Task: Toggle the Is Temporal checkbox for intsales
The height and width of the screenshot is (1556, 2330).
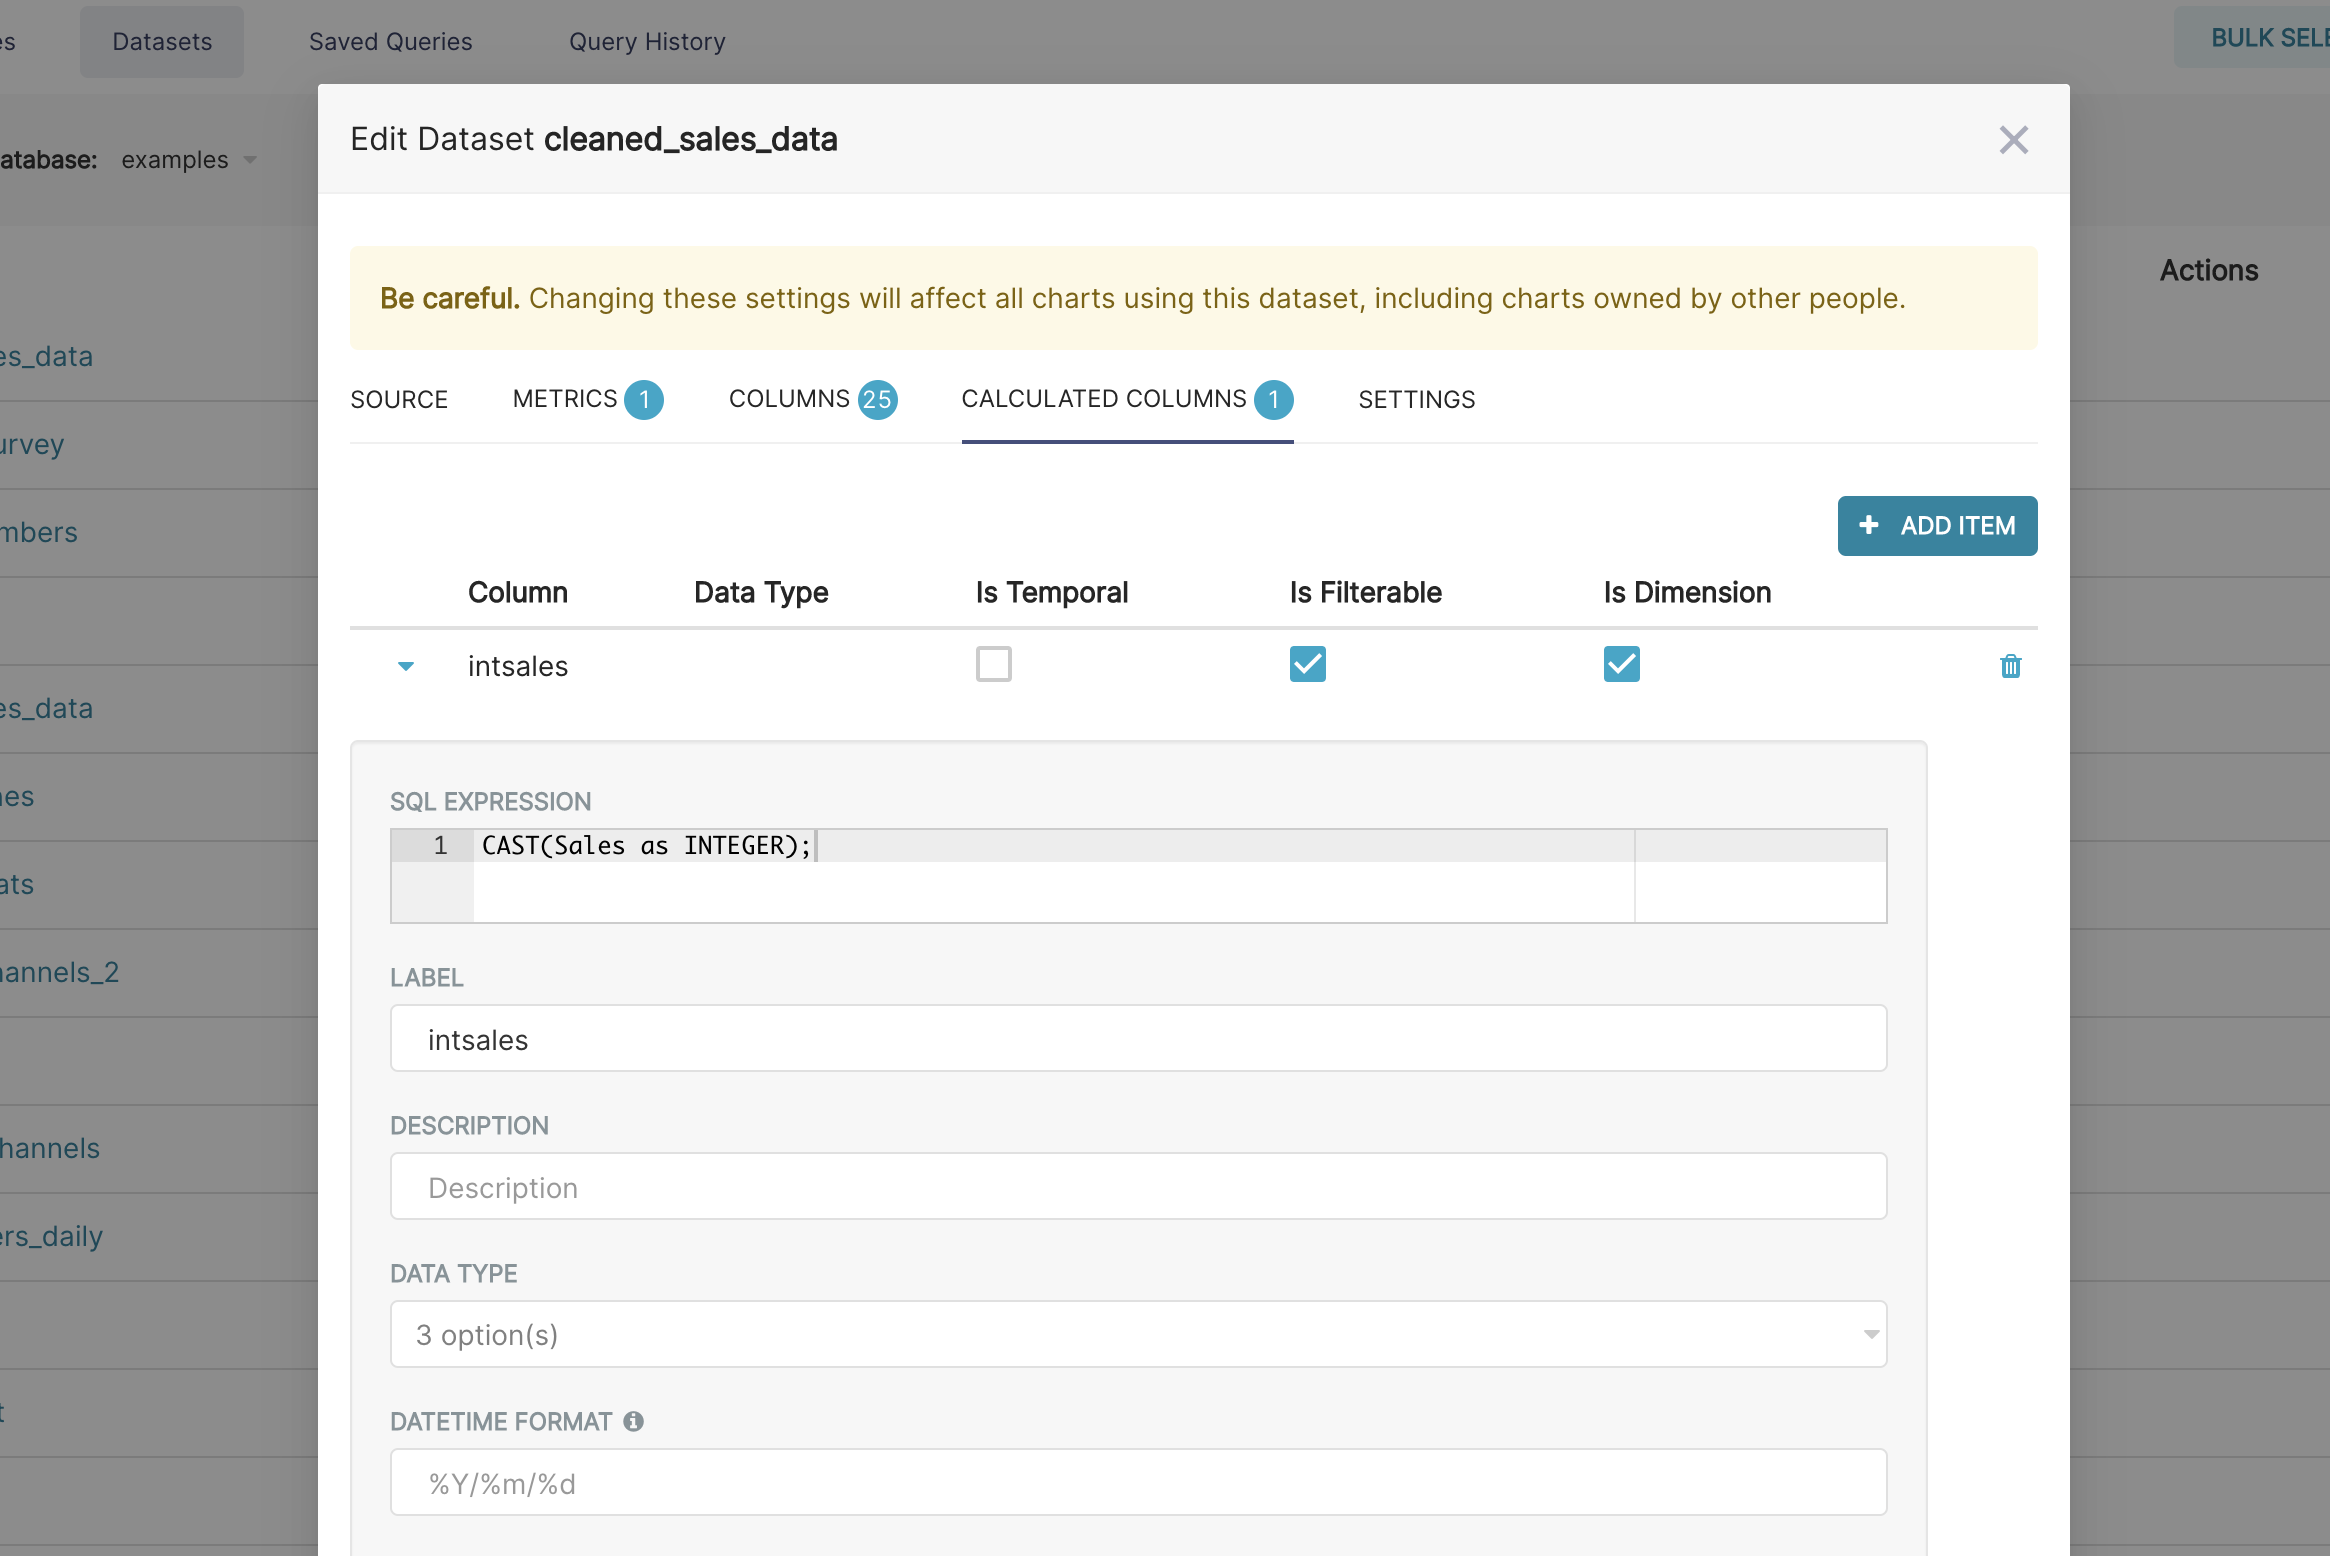Action: coord(993,663)
